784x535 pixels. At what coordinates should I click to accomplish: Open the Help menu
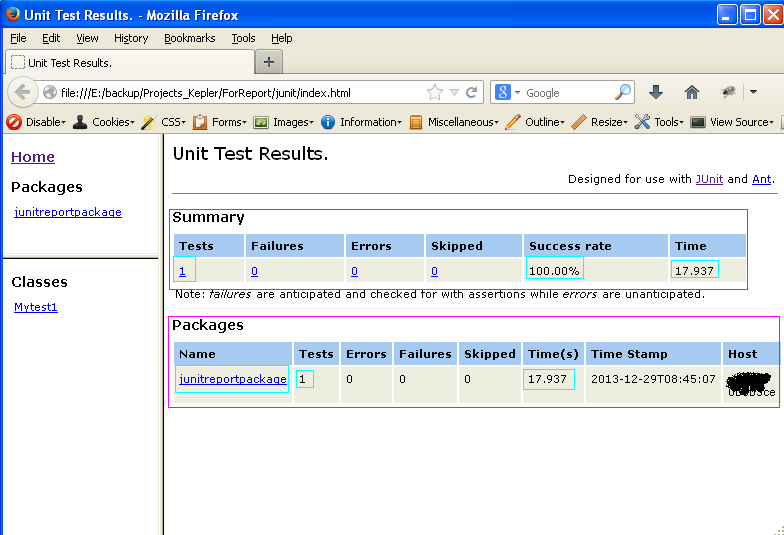click(282, 38)
